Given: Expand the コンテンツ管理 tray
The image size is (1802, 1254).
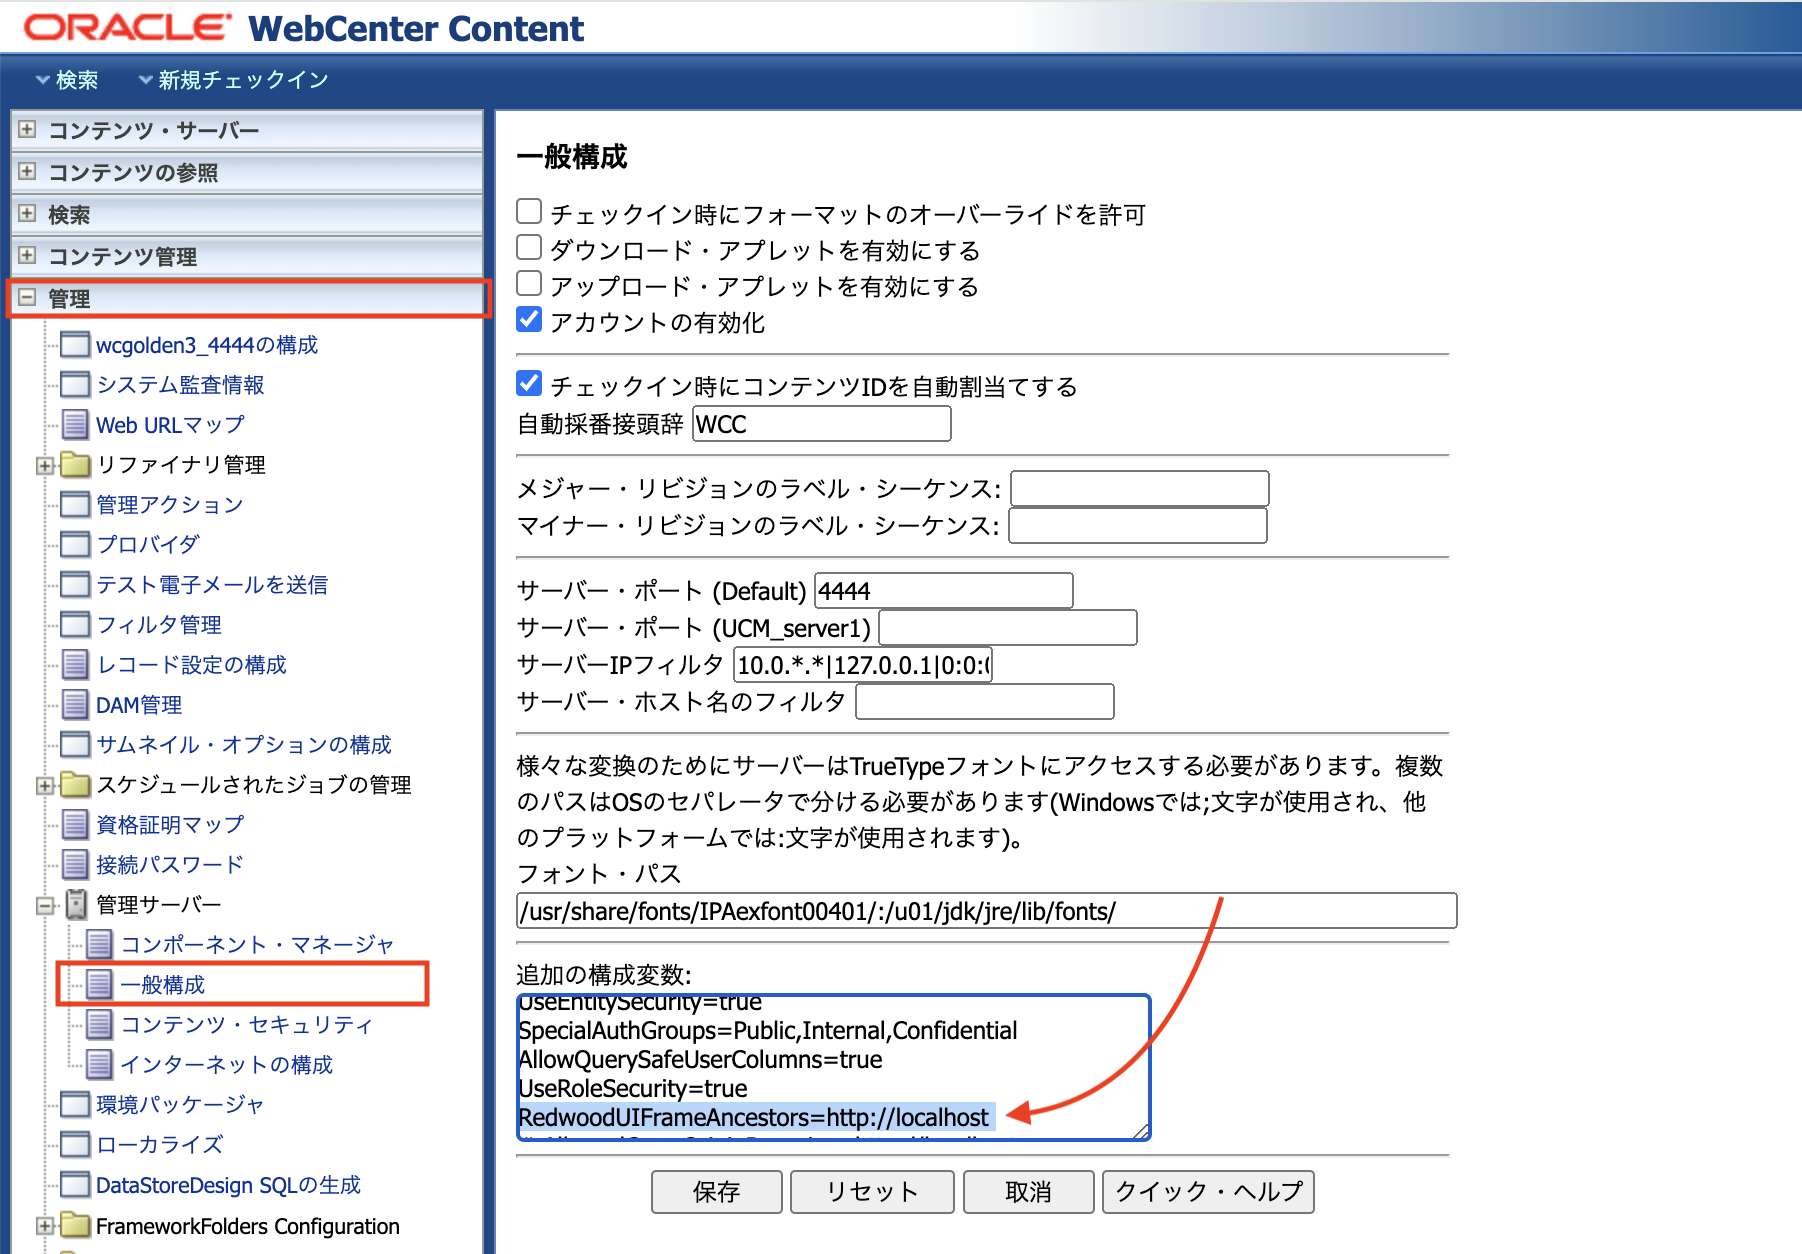Looking at the screenshot, I should (27, 256).
